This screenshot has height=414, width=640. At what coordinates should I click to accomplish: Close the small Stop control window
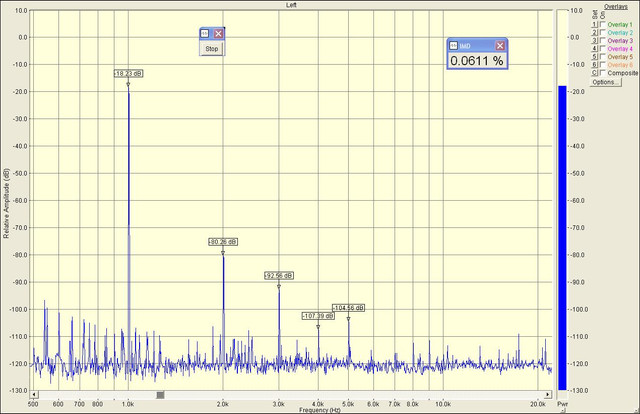coord(218,33)
